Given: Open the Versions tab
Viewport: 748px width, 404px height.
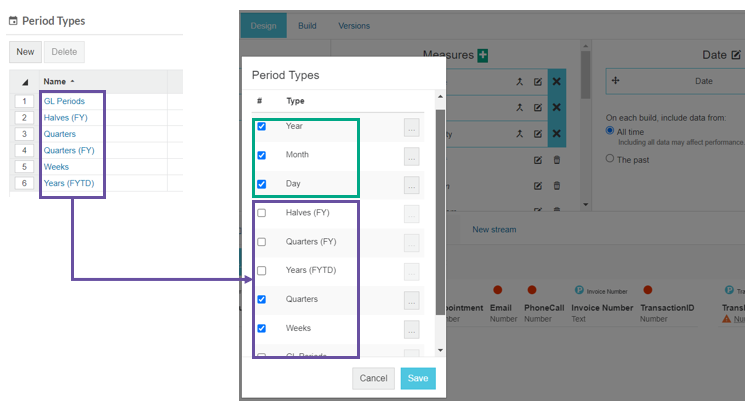Looking at the screenshot, I should coord(354,25).
